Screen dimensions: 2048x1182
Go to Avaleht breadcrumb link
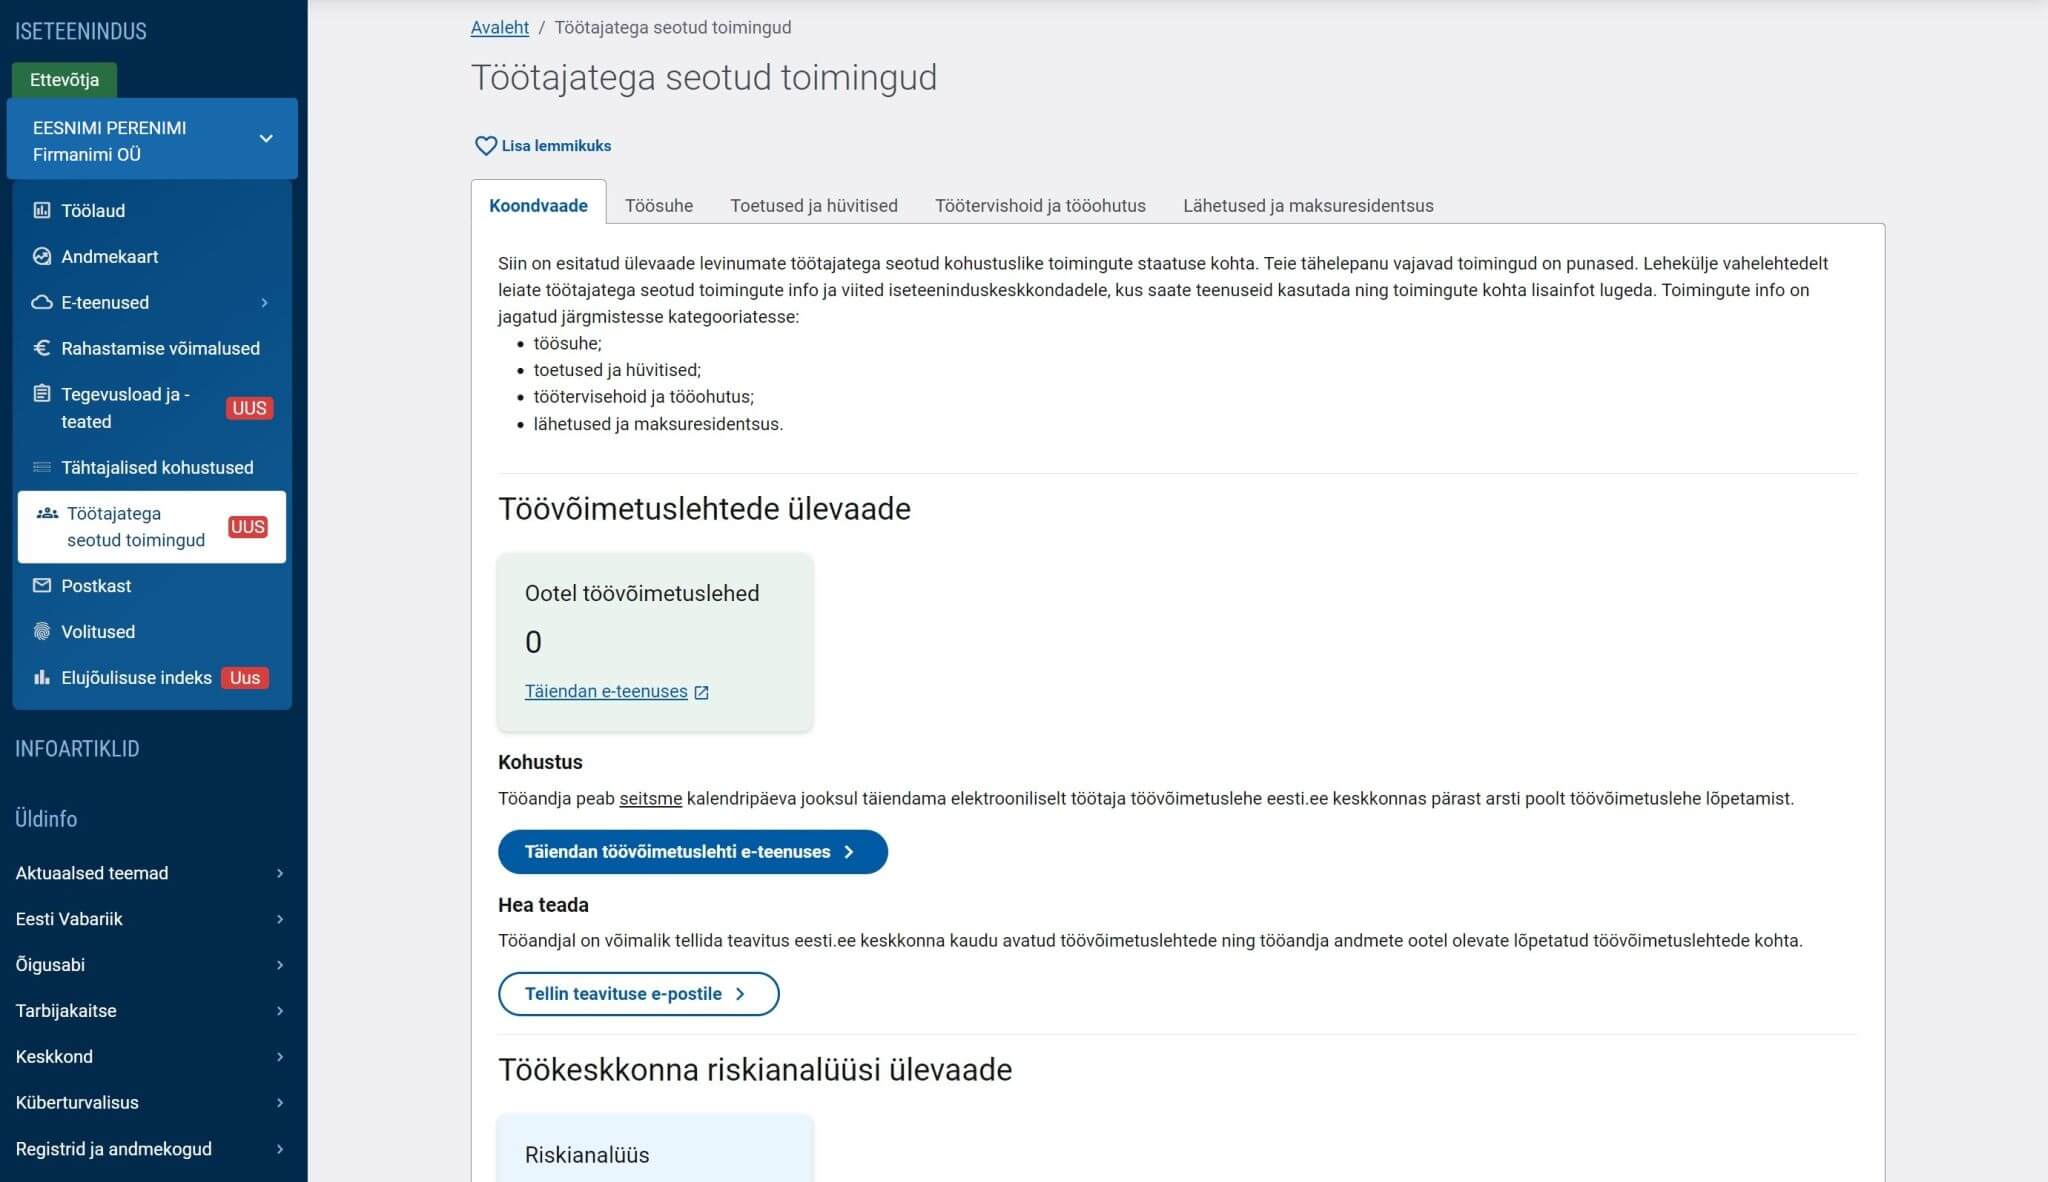click(499, 27)
